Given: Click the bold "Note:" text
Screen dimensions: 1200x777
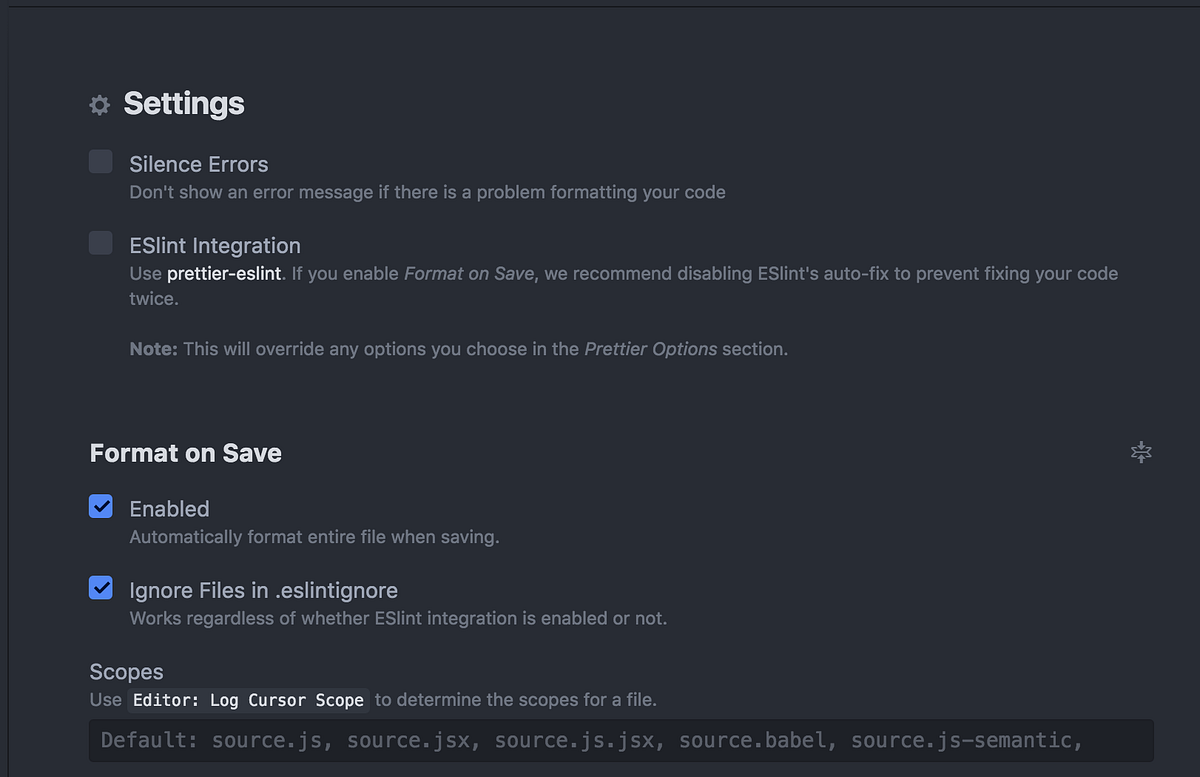Looking at the screenshot, I should 154,349.
